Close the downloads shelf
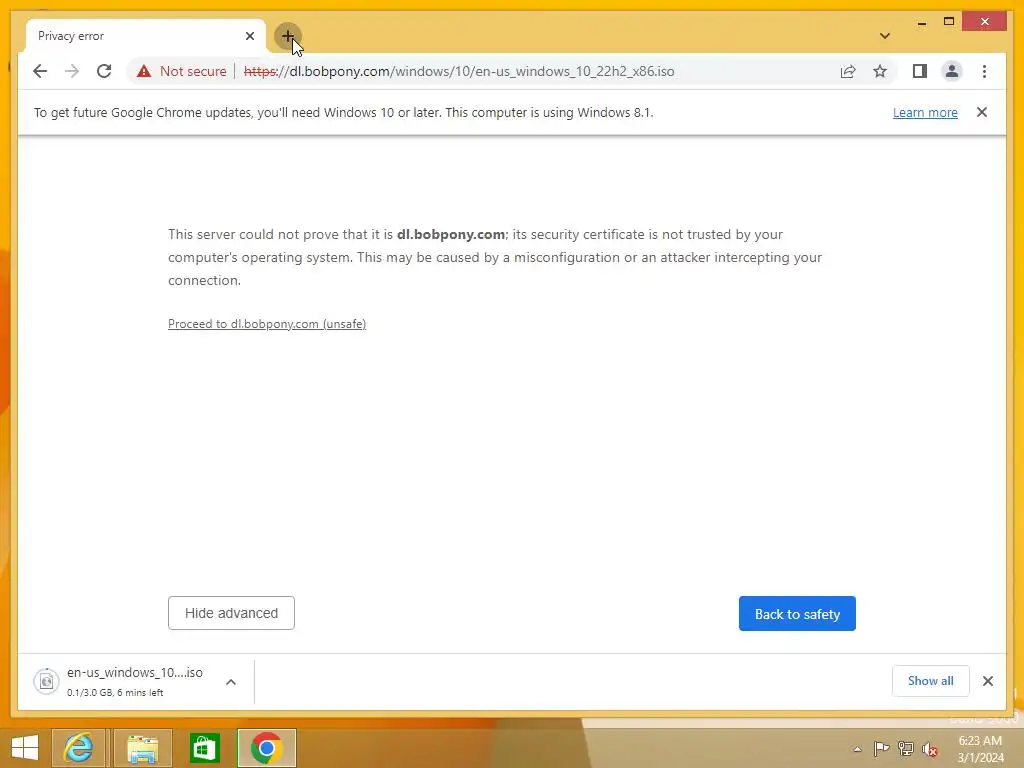Viewport: 1024px width, 768px height. [x=987, y=681]
